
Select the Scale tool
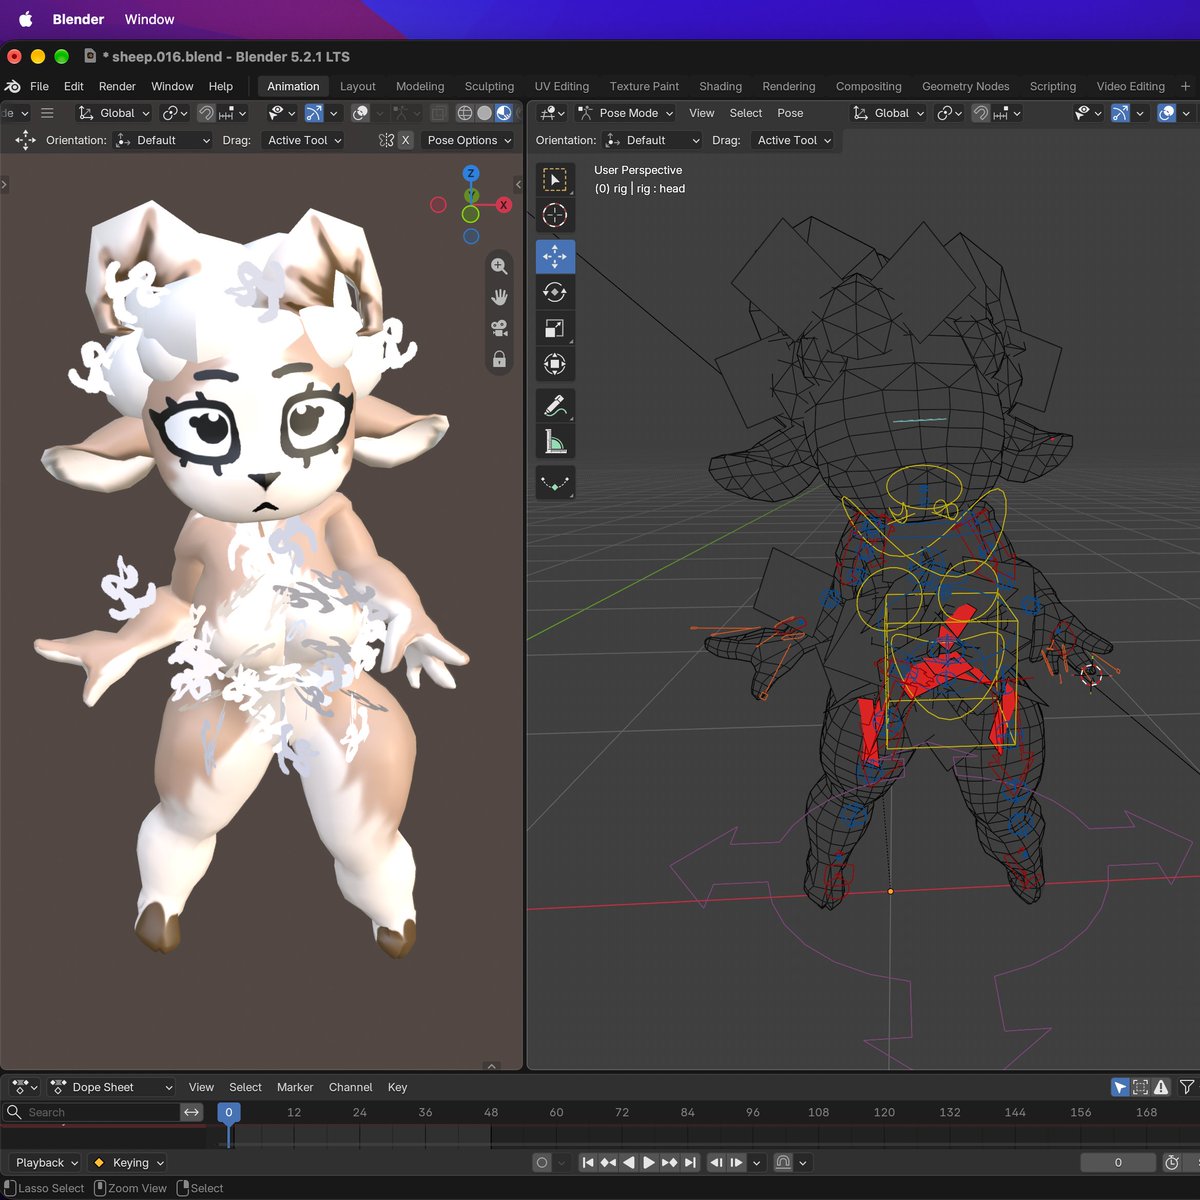point(555,328)
